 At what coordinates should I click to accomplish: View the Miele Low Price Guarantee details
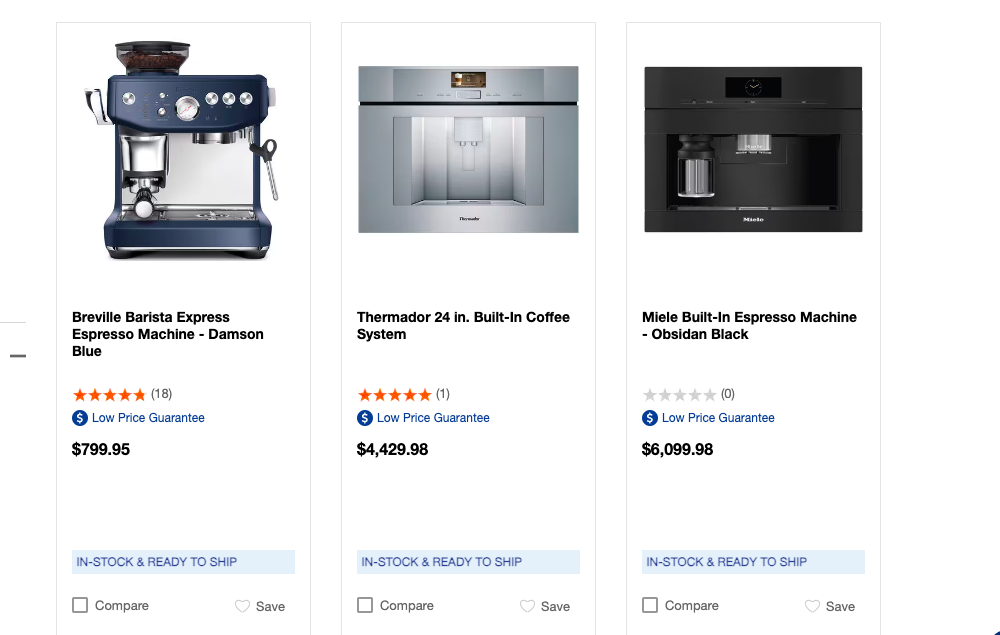click(x=718, y=418)
